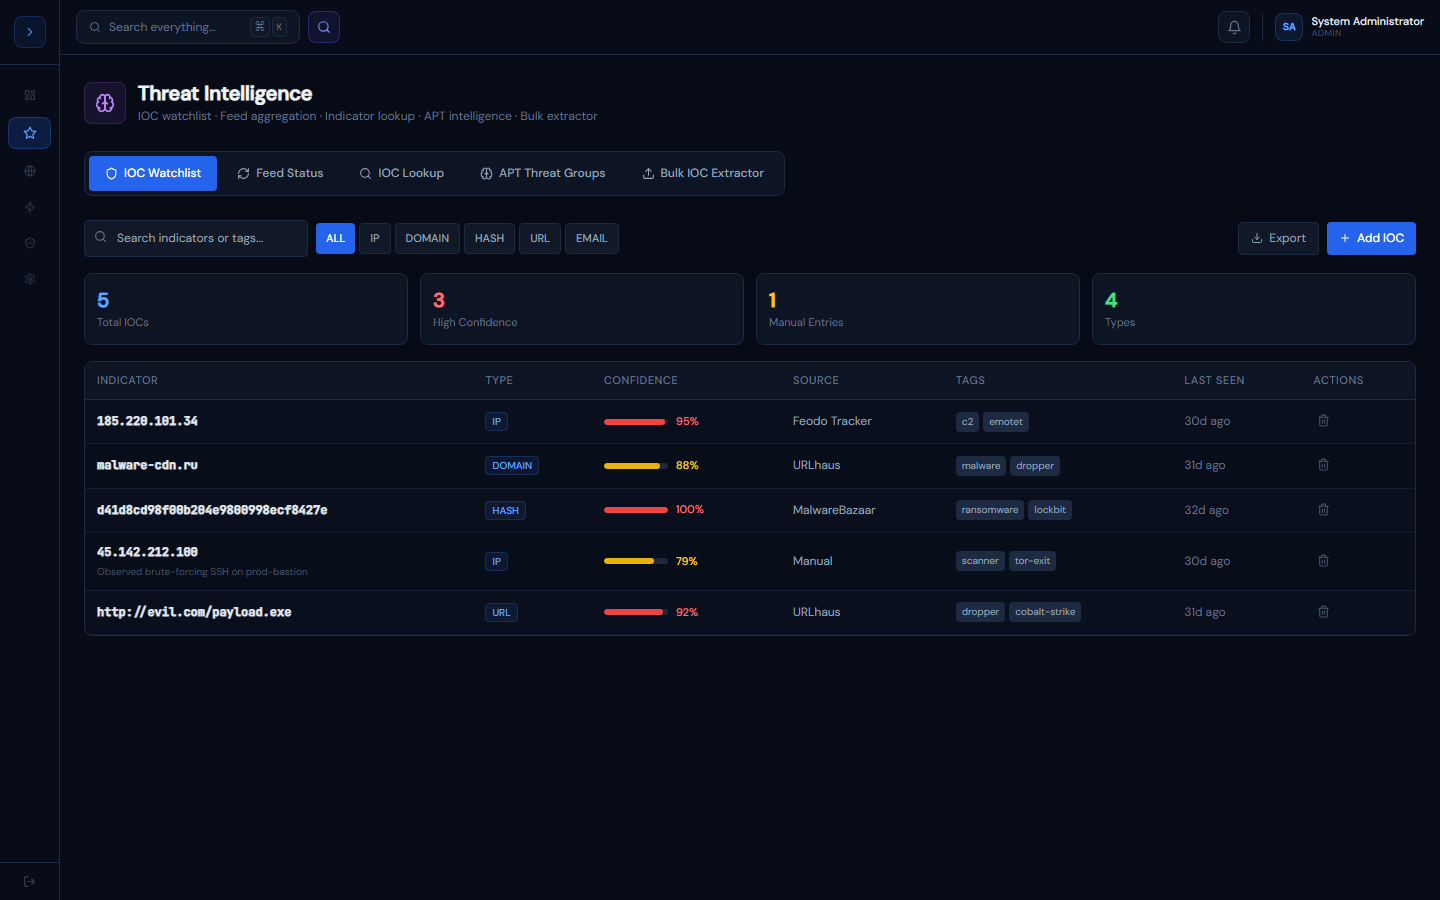Filter the watchlist by IP type
Image resolution: width=1440 pixels, height=900 pixels.
click(x=375, y=238)
